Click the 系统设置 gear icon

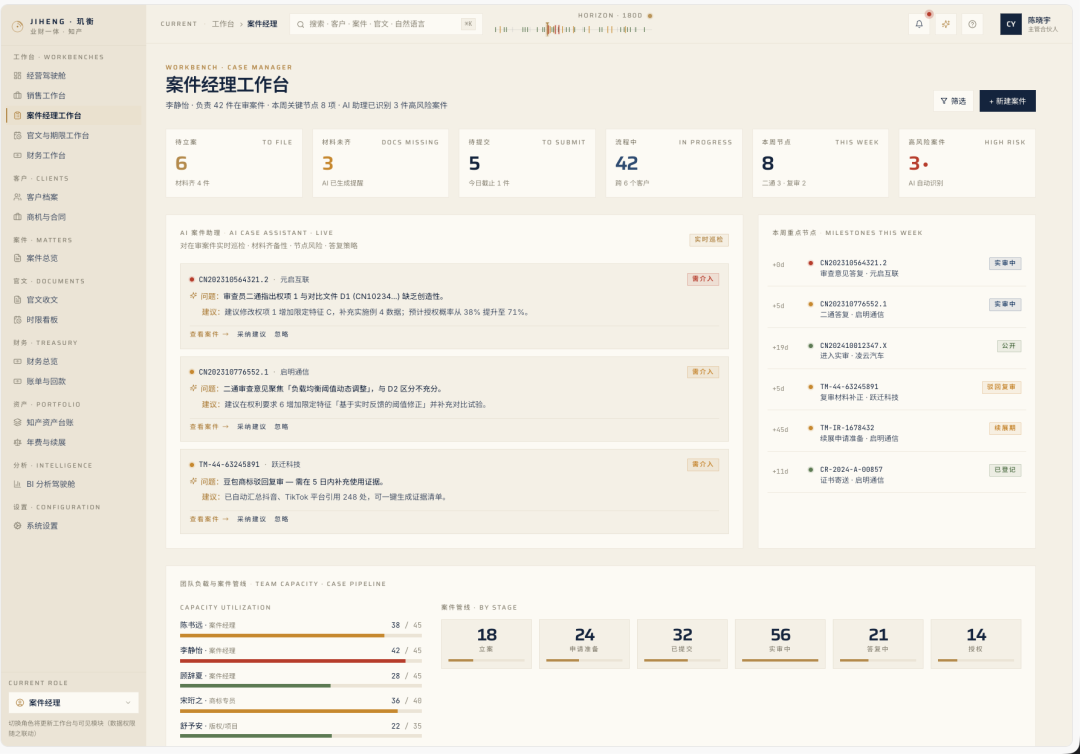(17, 526)
